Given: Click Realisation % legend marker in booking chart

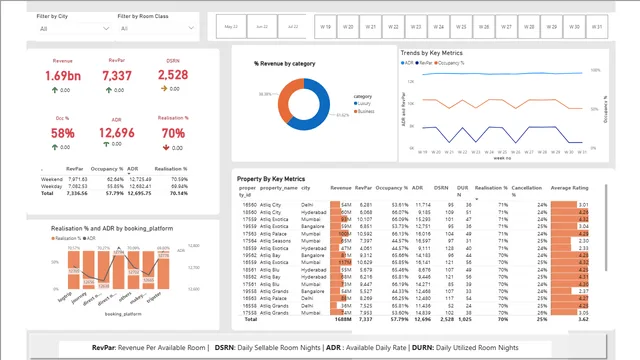Looking at the screenshot, I should click(x=53, y=238).
